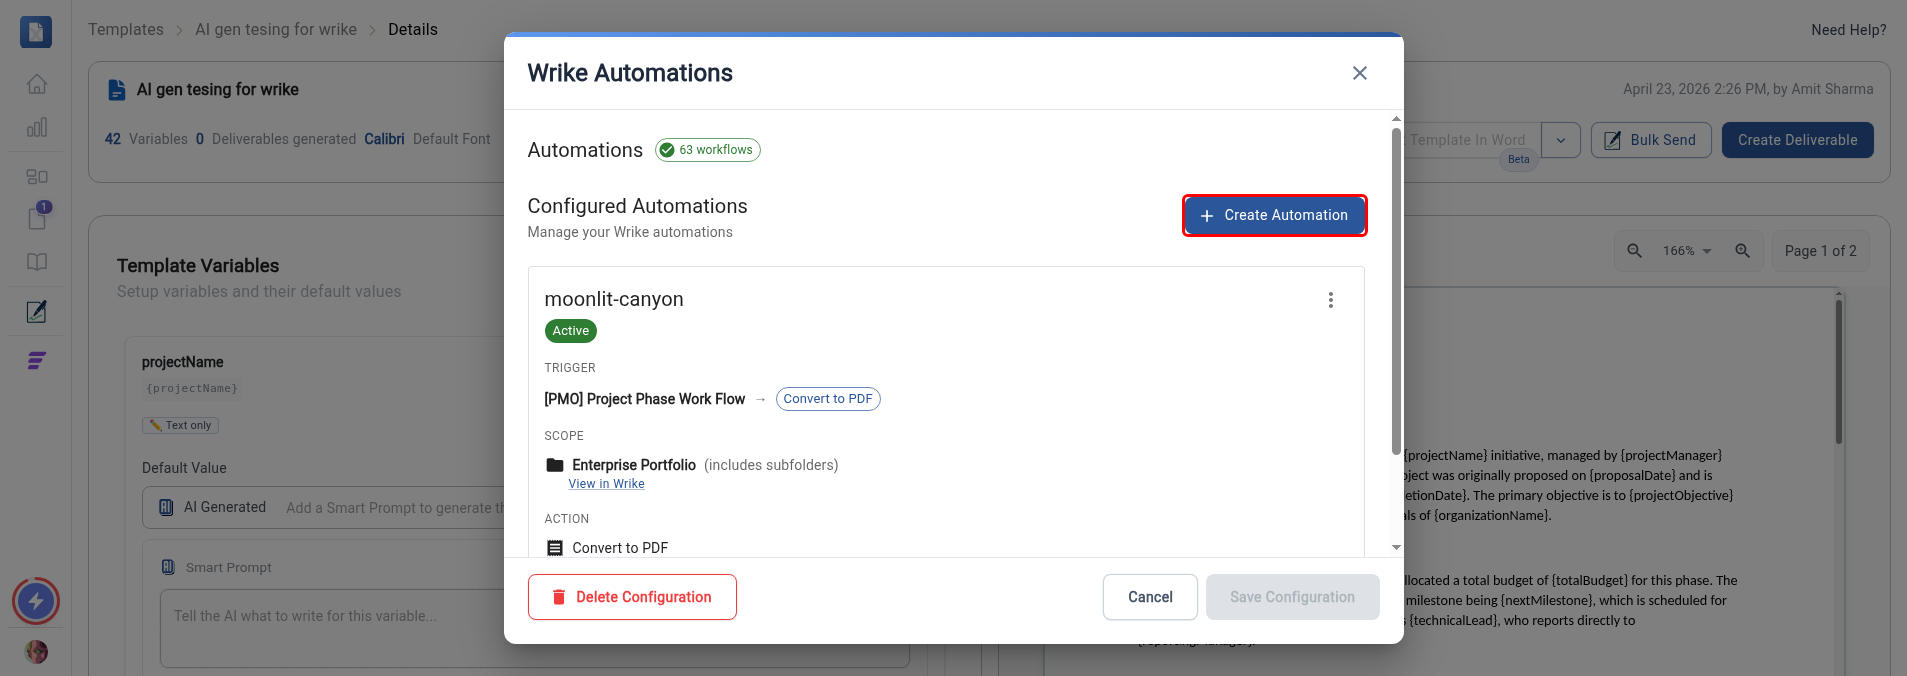Screen dimensions: 1907x676
Task: Open moonlit-canyon three-dot options menu
Action: 1330,300
